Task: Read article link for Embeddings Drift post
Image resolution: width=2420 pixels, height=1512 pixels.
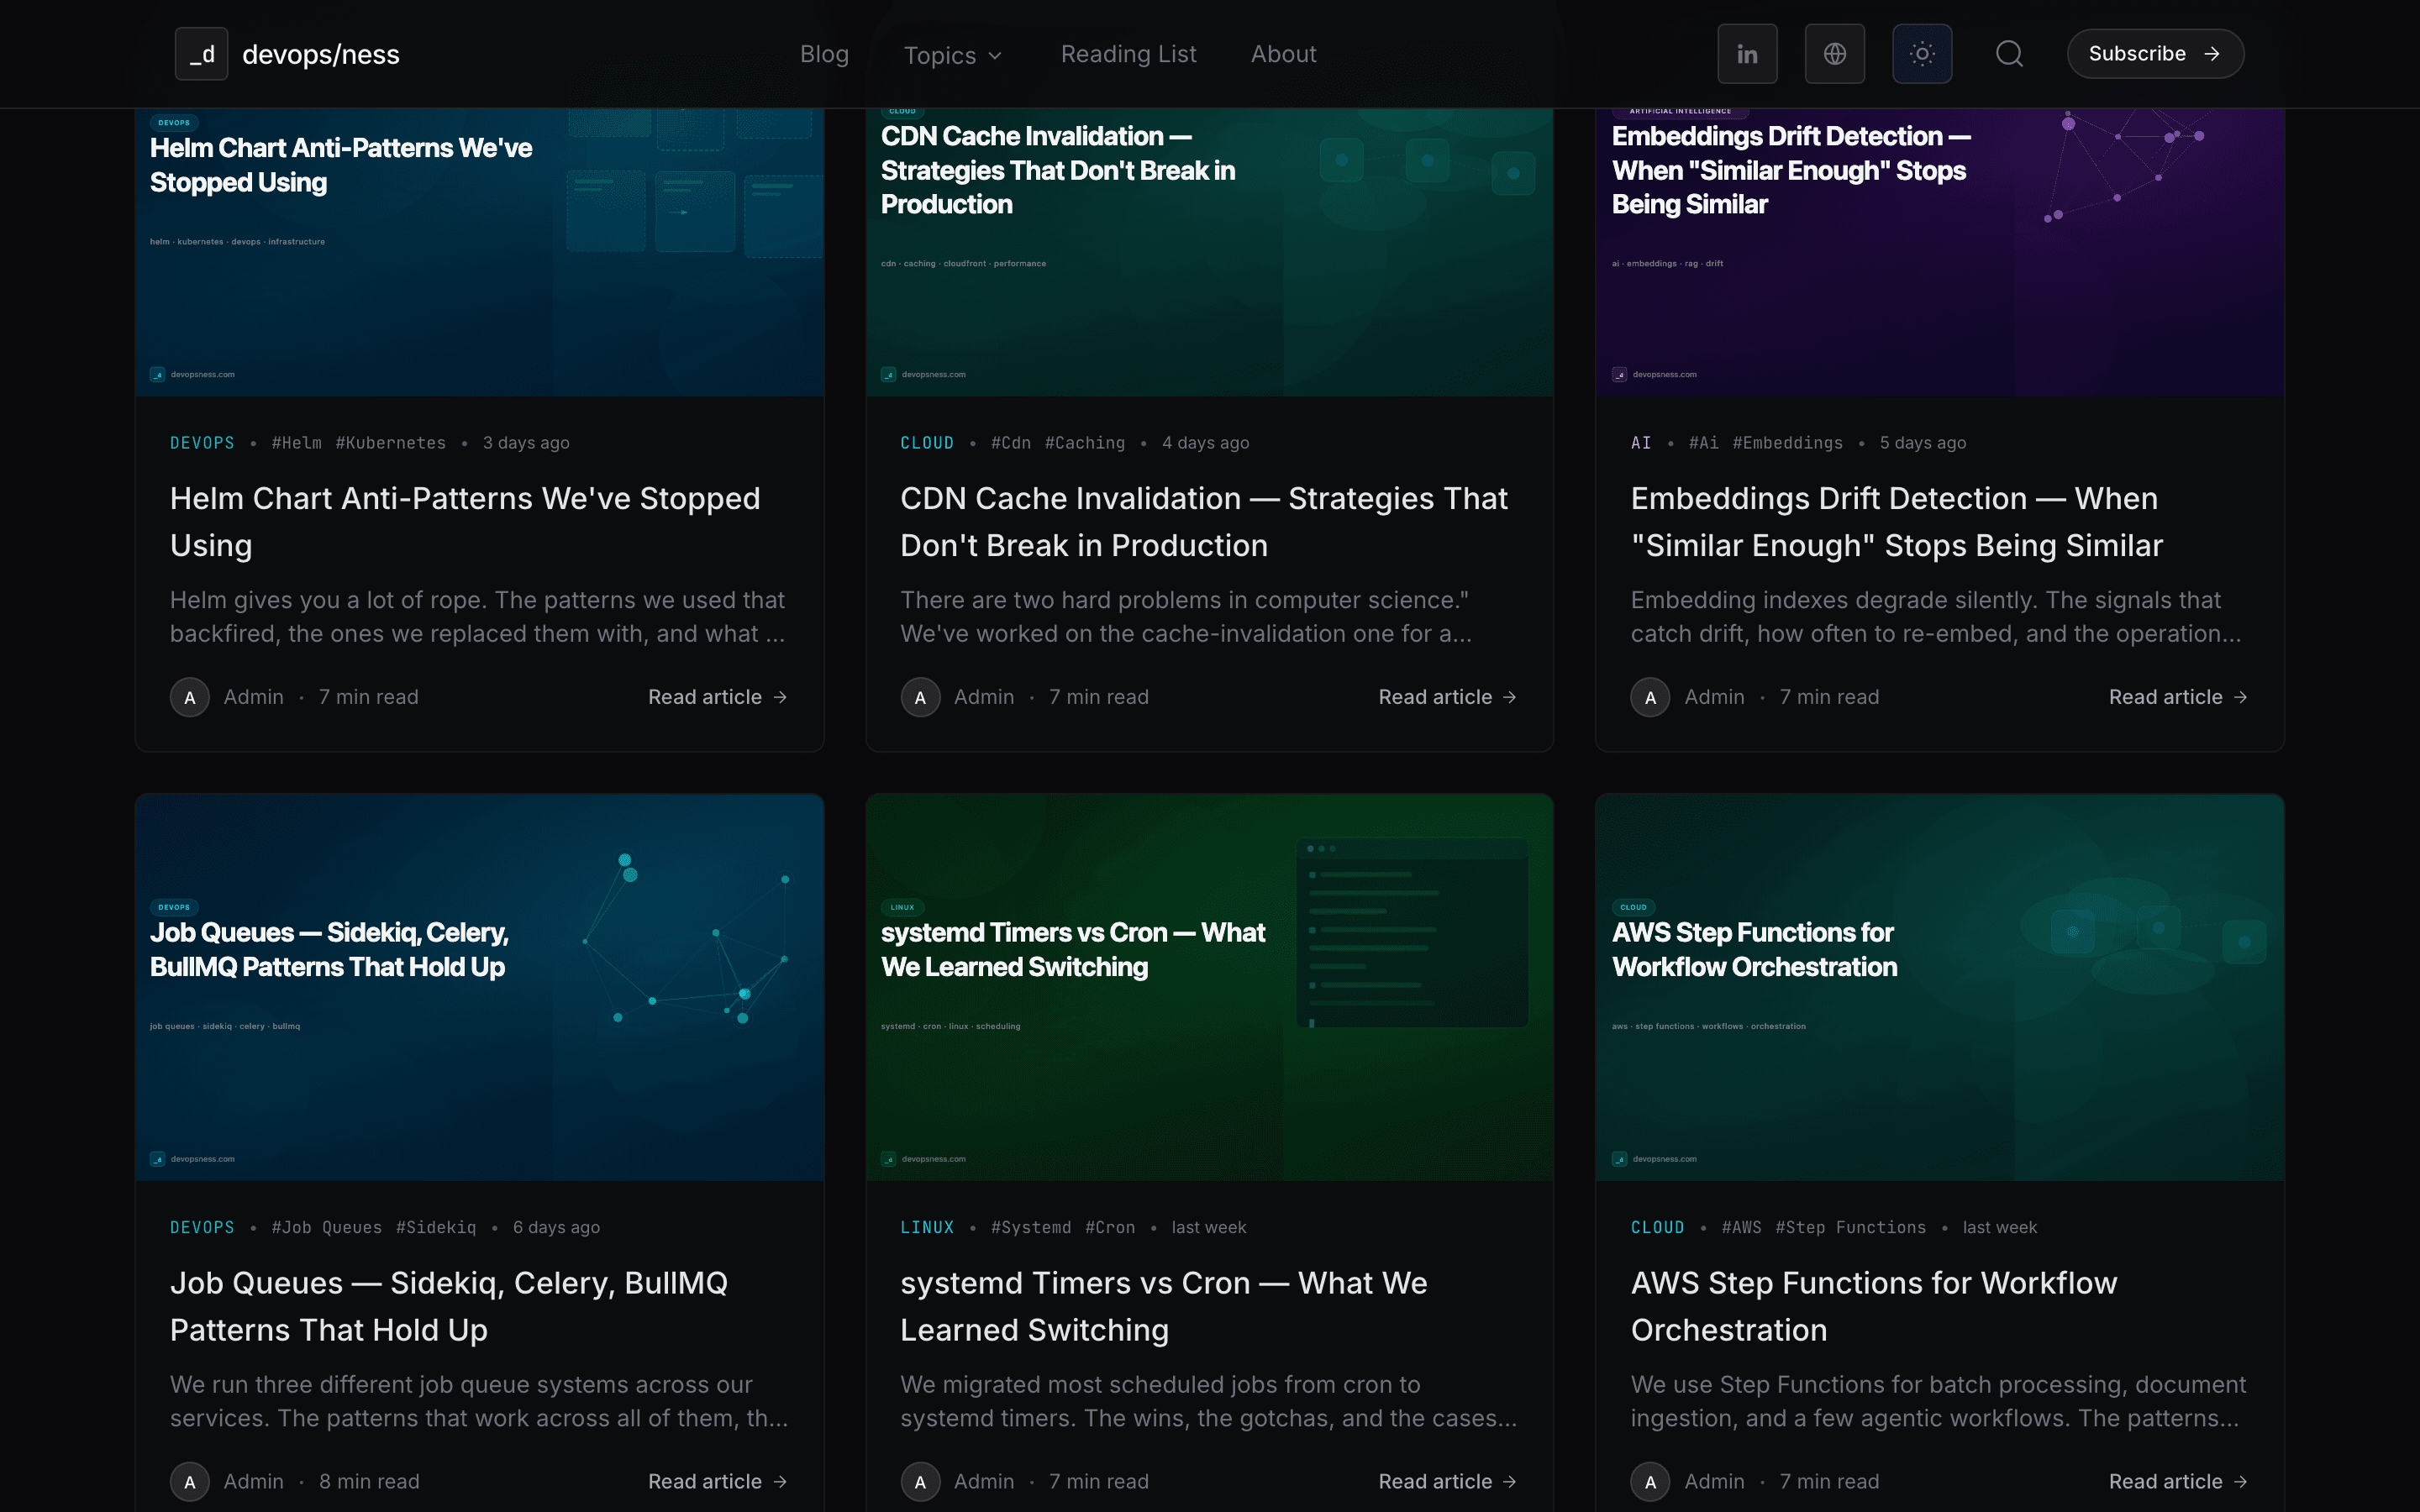Action: 2178,697
